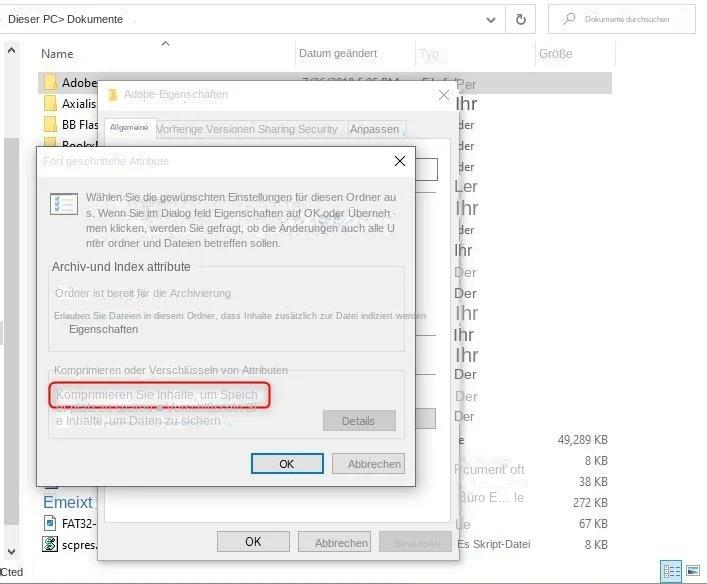The image size is (707, 584).
Task: Sort files by 'Datum geändert' column header
Action: 337,53
